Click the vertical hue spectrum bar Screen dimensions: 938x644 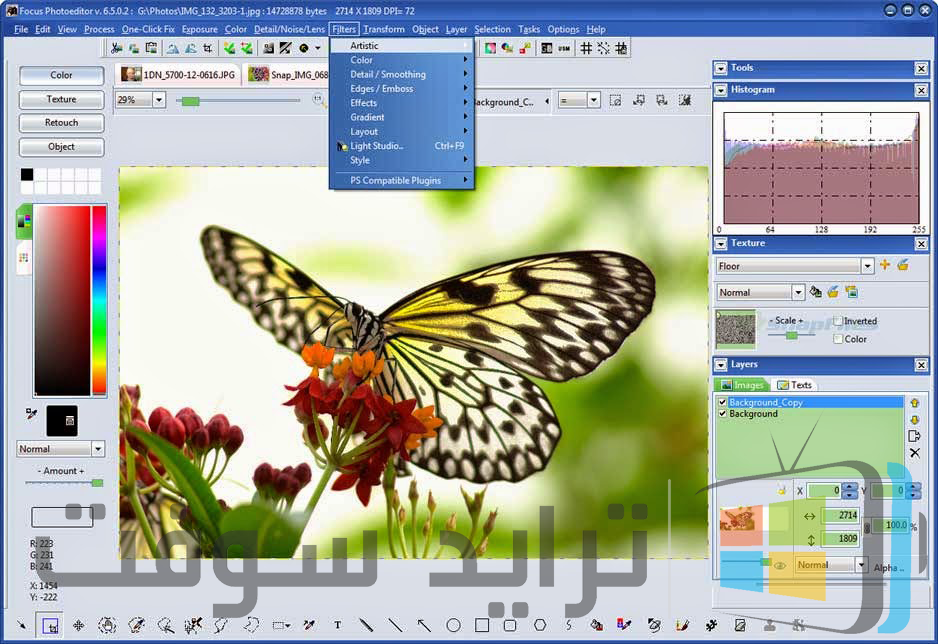[99, 300]
